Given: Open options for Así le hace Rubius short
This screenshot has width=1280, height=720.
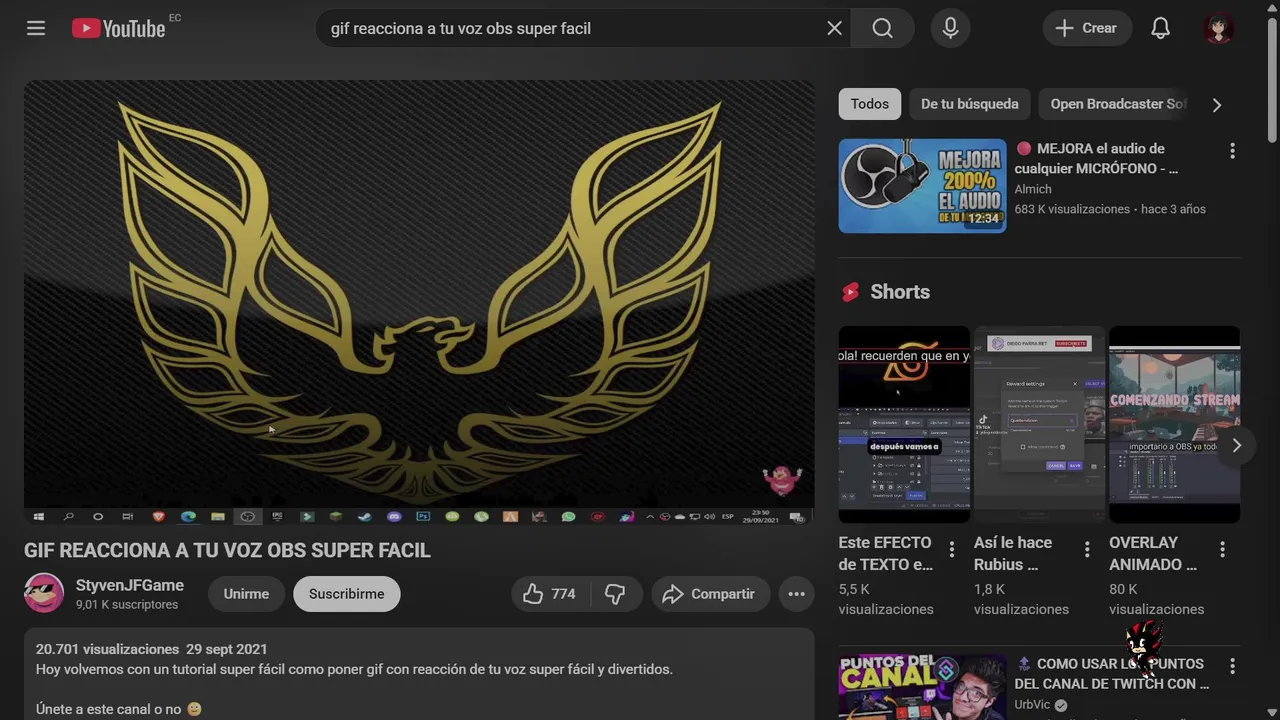Looking at the screenshot, I should point(1087,549).
